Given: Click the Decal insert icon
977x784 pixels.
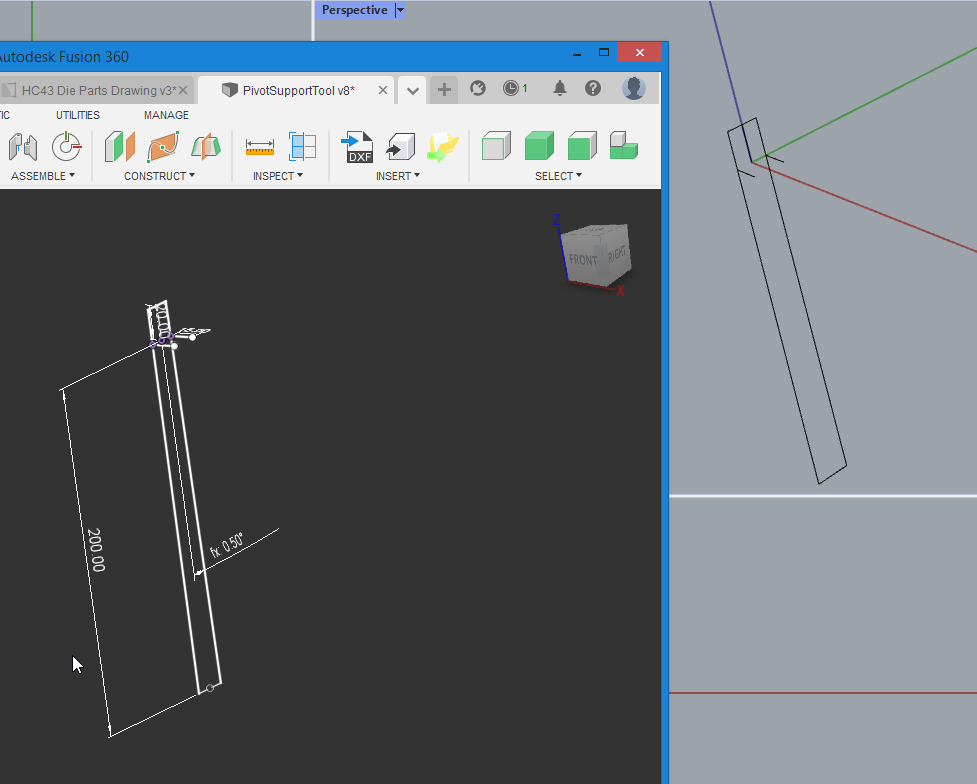Looking at the screenshot, I should point(442,146).
